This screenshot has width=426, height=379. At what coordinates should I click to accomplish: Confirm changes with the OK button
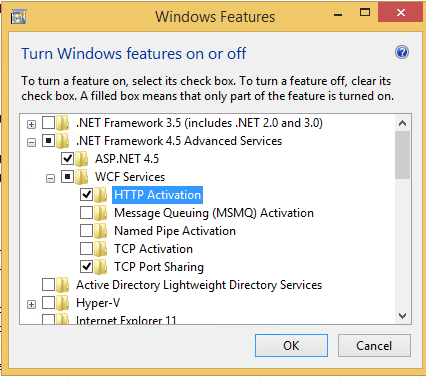pos(291,346)
